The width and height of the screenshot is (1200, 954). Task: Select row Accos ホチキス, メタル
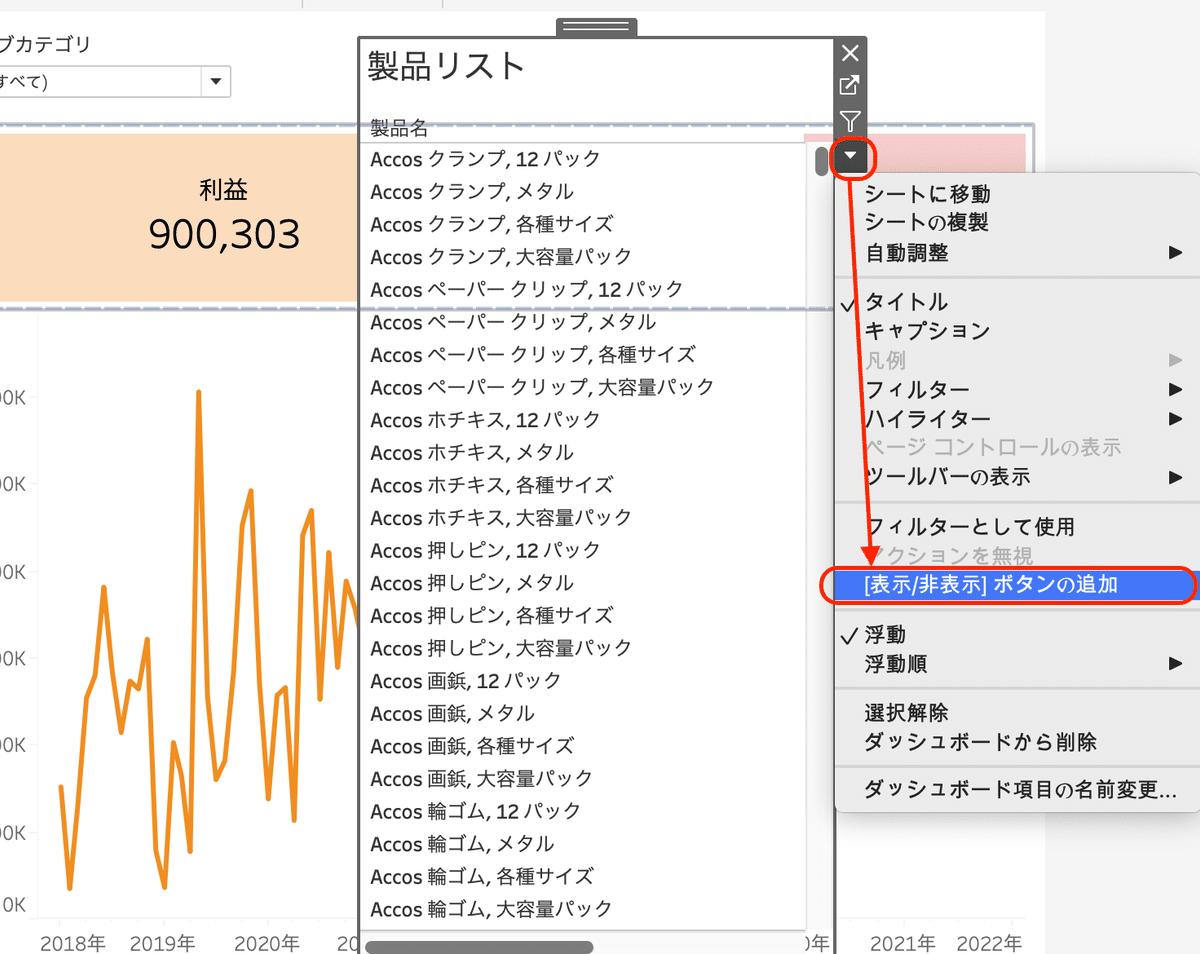[x=472, y=452]
